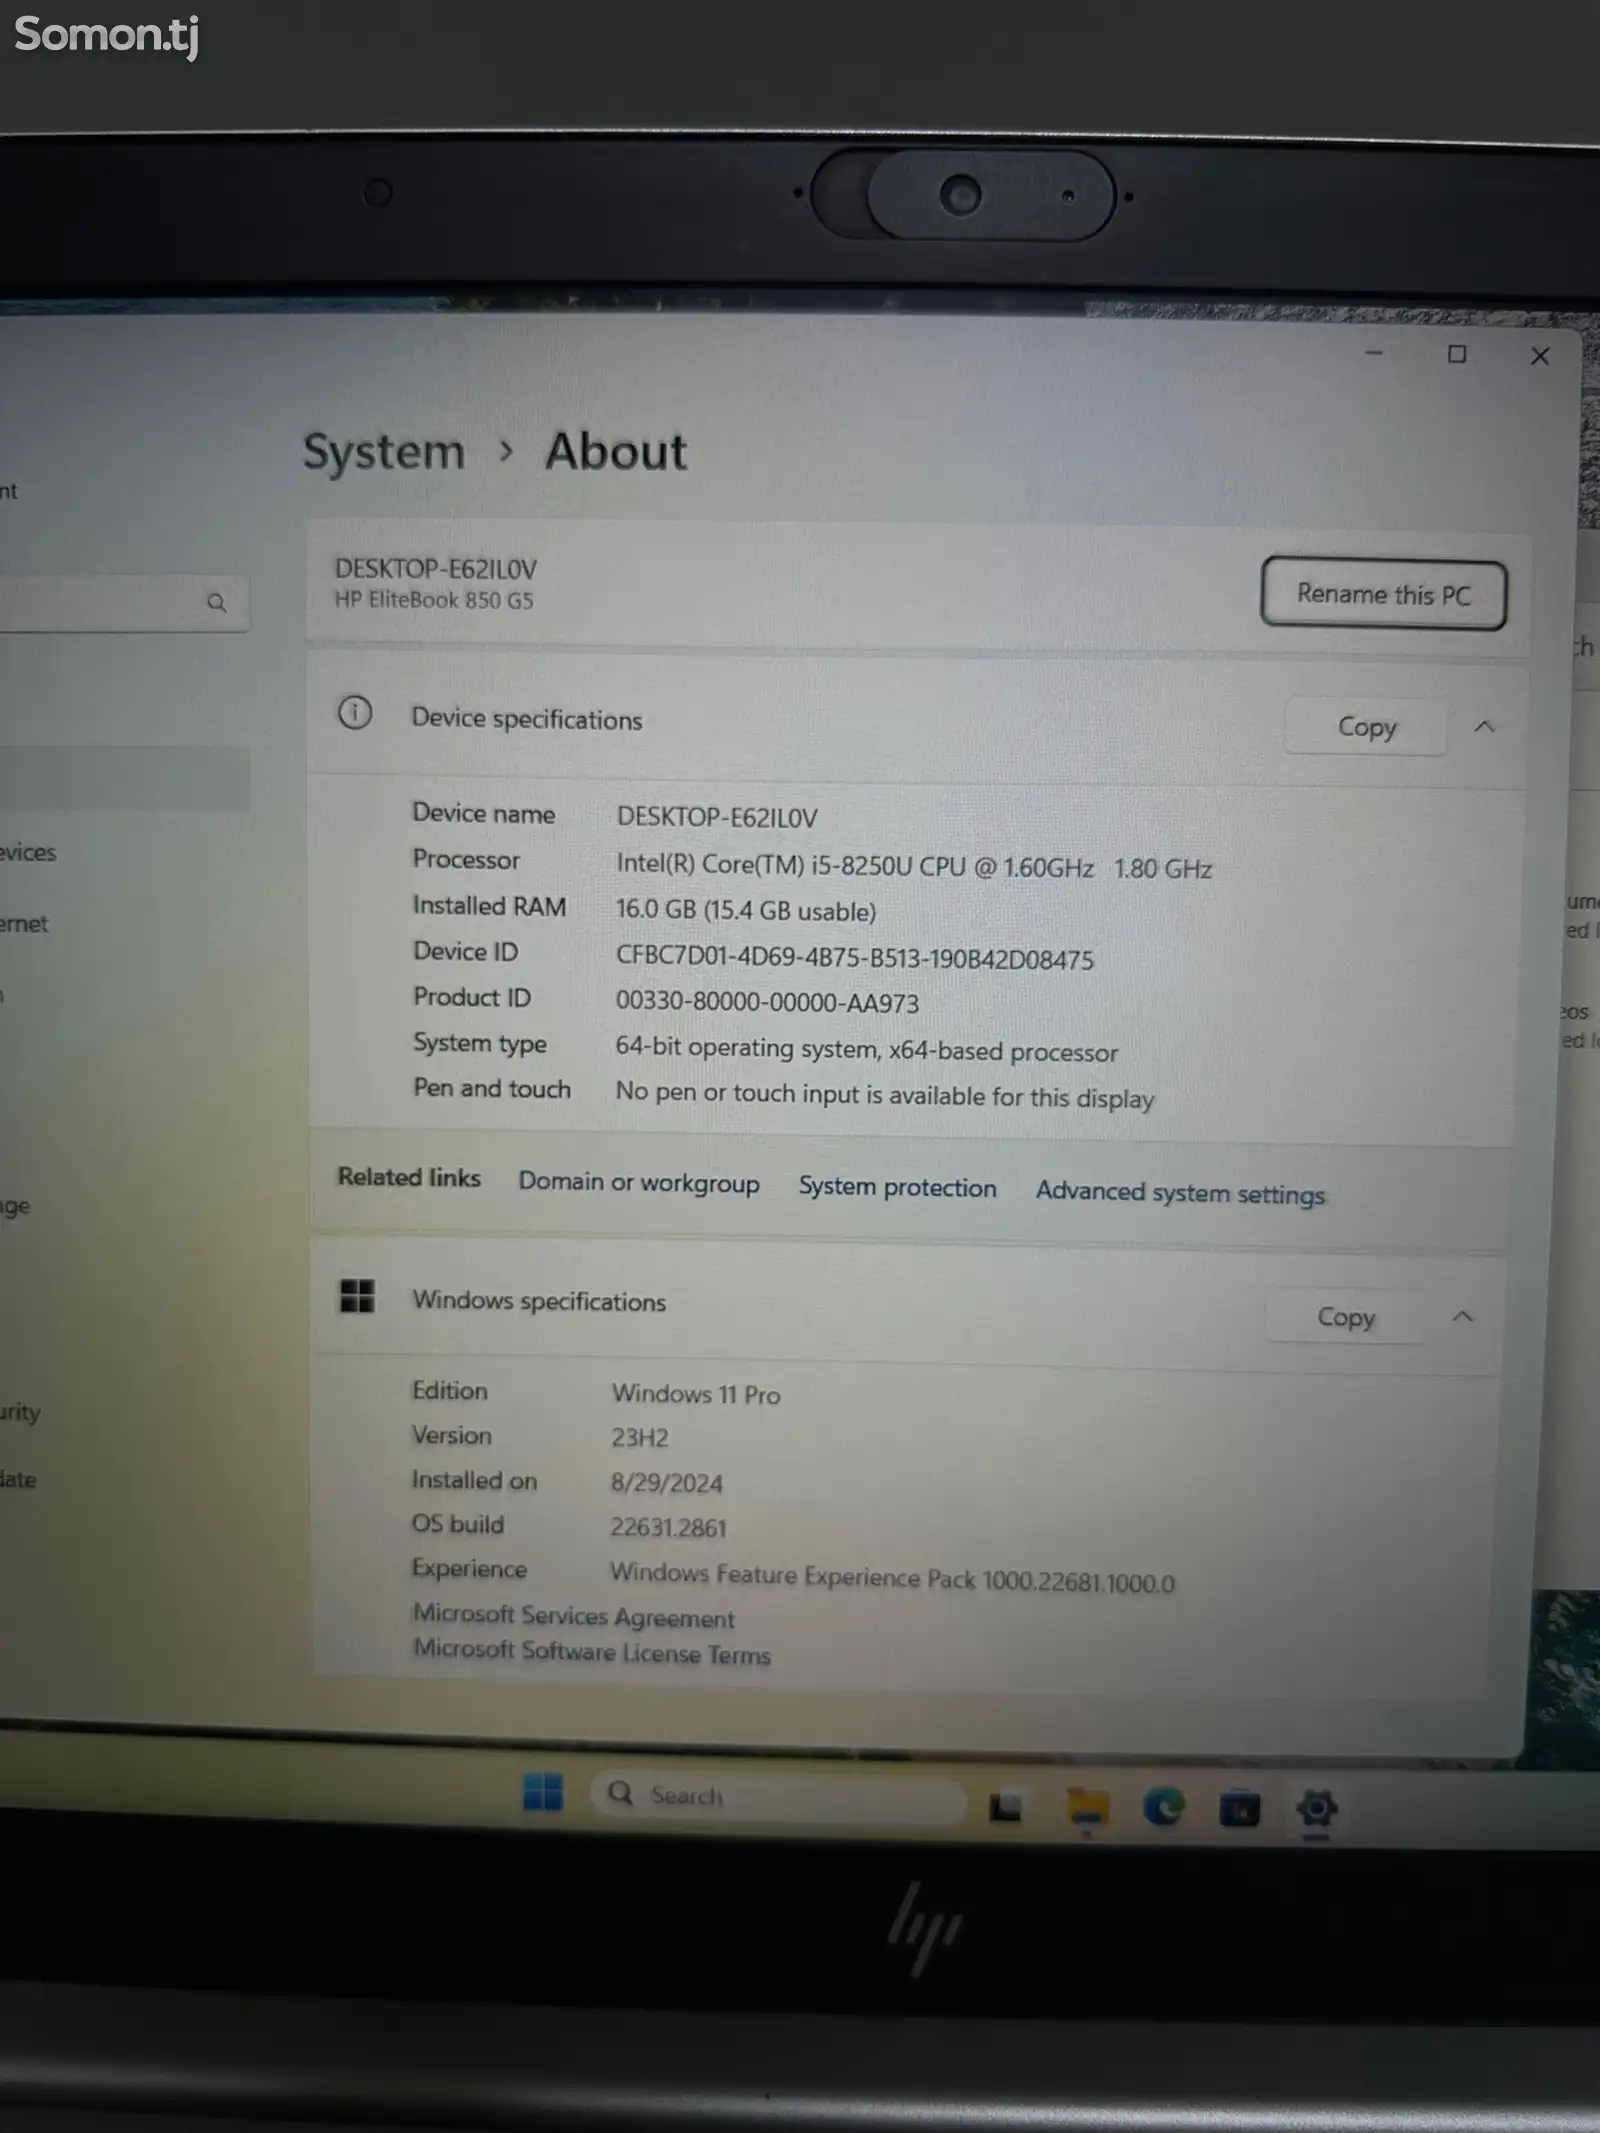Select the Product ID value 00330-80000-00000-AA973
The image size is (1600, 2133).
(x=767, y=1002)
